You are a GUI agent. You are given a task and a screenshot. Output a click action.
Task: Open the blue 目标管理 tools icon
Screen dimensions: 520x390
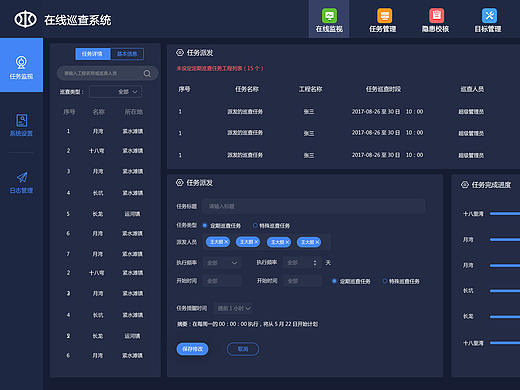[x=489, y=15]
